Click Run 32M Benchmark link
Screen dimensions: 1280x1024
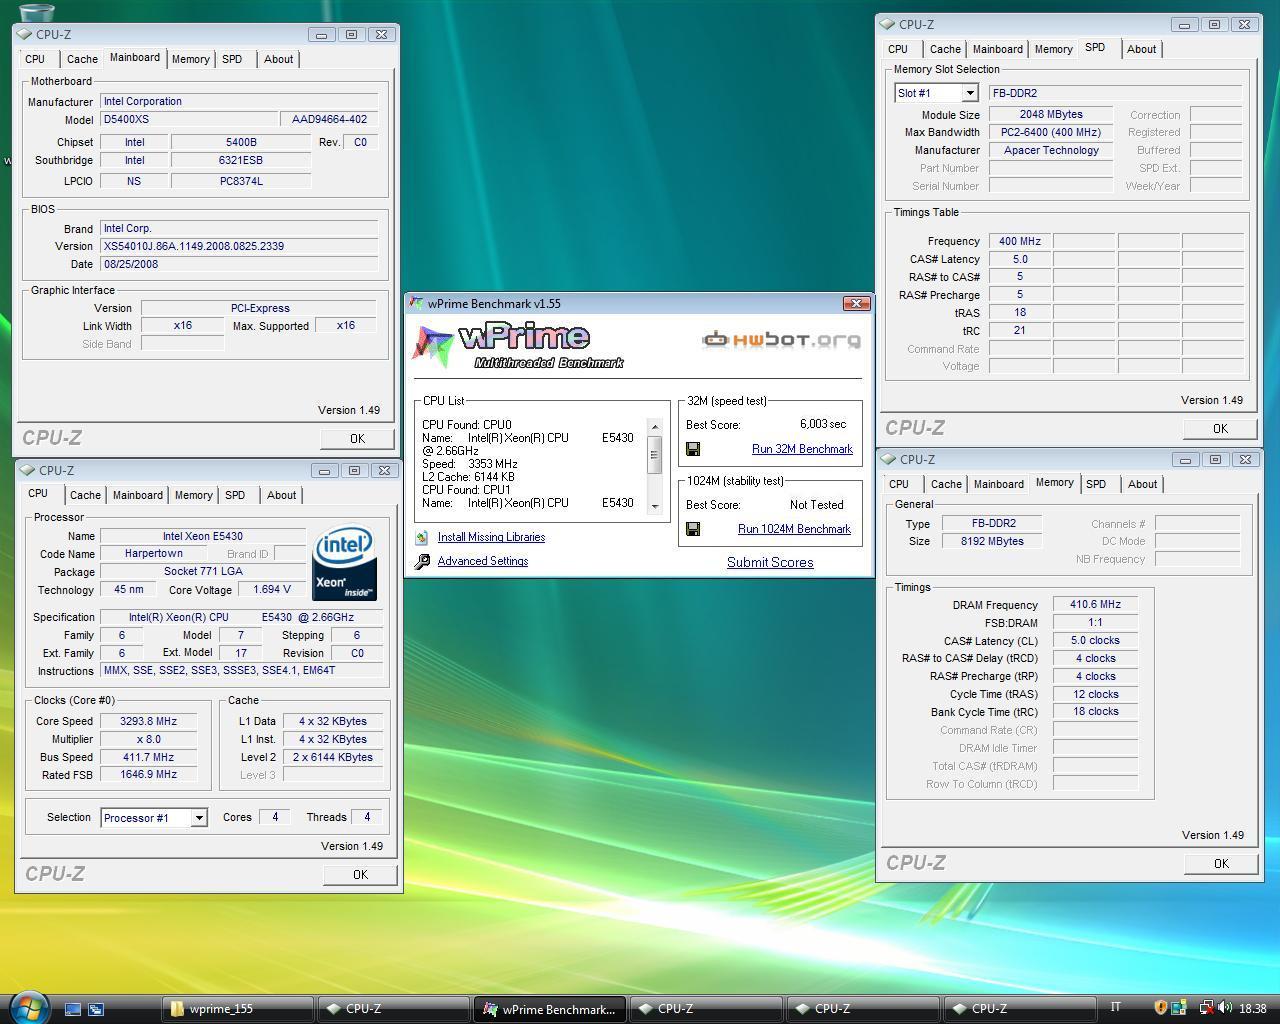(x=802, y=449)
